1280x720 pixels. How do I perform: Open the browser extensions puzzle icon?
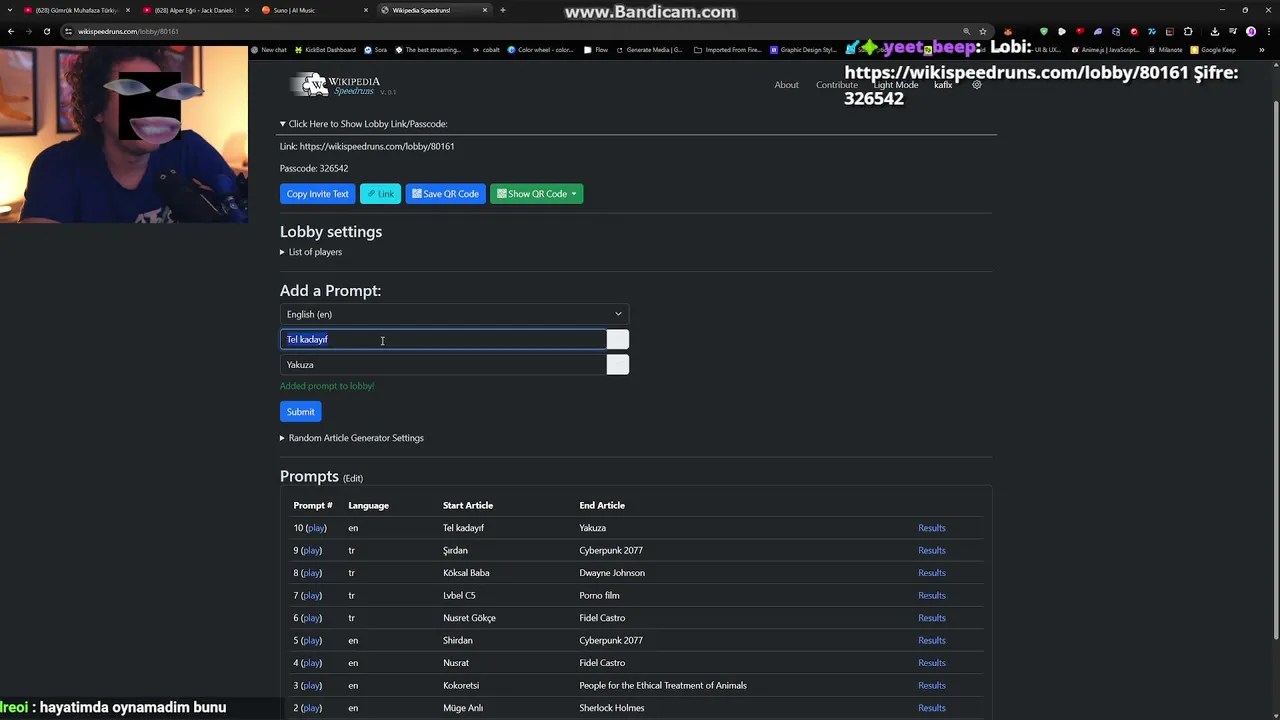click(1188, 31)
